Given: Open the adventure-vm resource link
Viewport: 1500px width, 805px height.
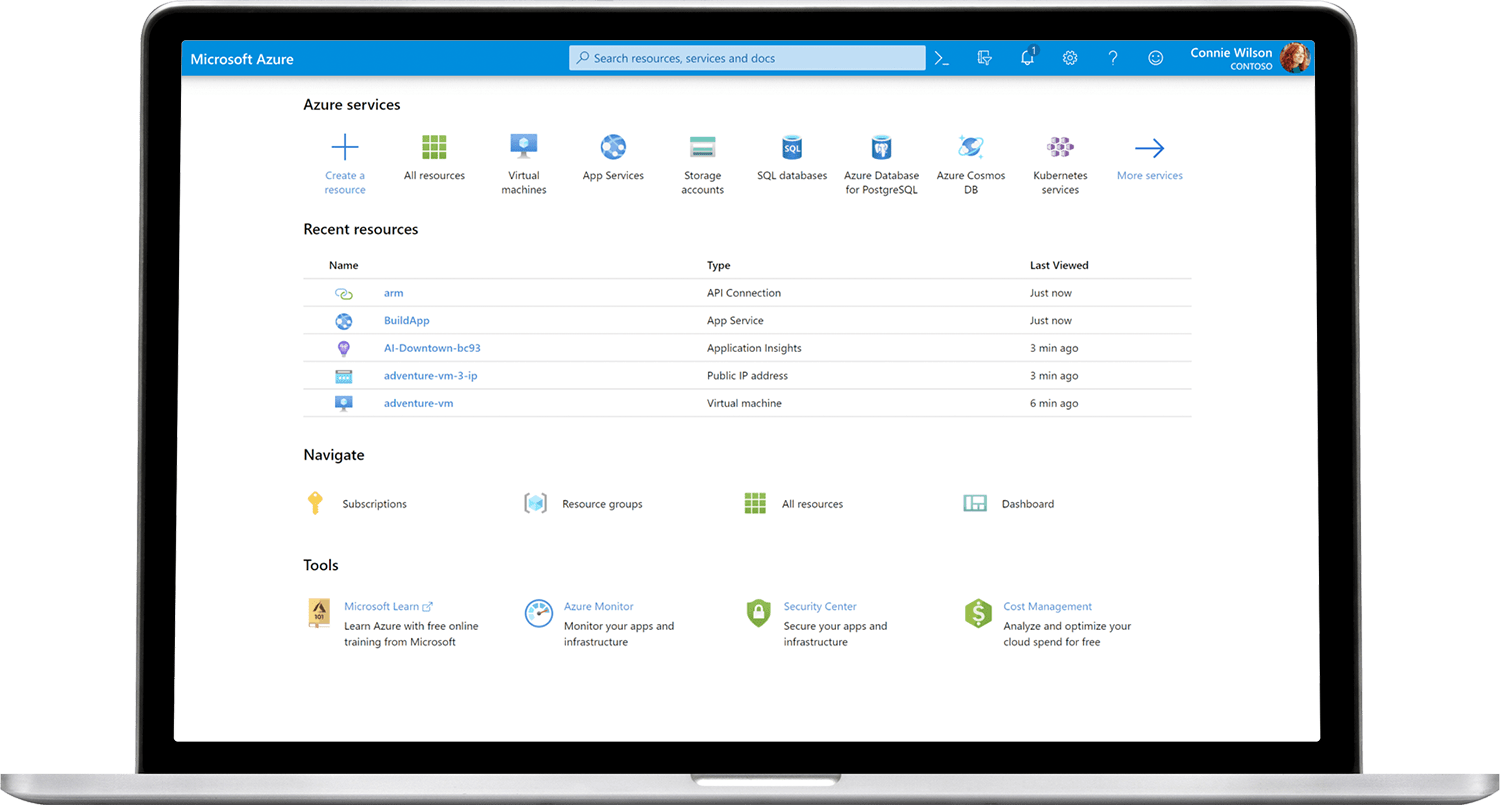Looking at the screenshot, I should click(419, 403).
